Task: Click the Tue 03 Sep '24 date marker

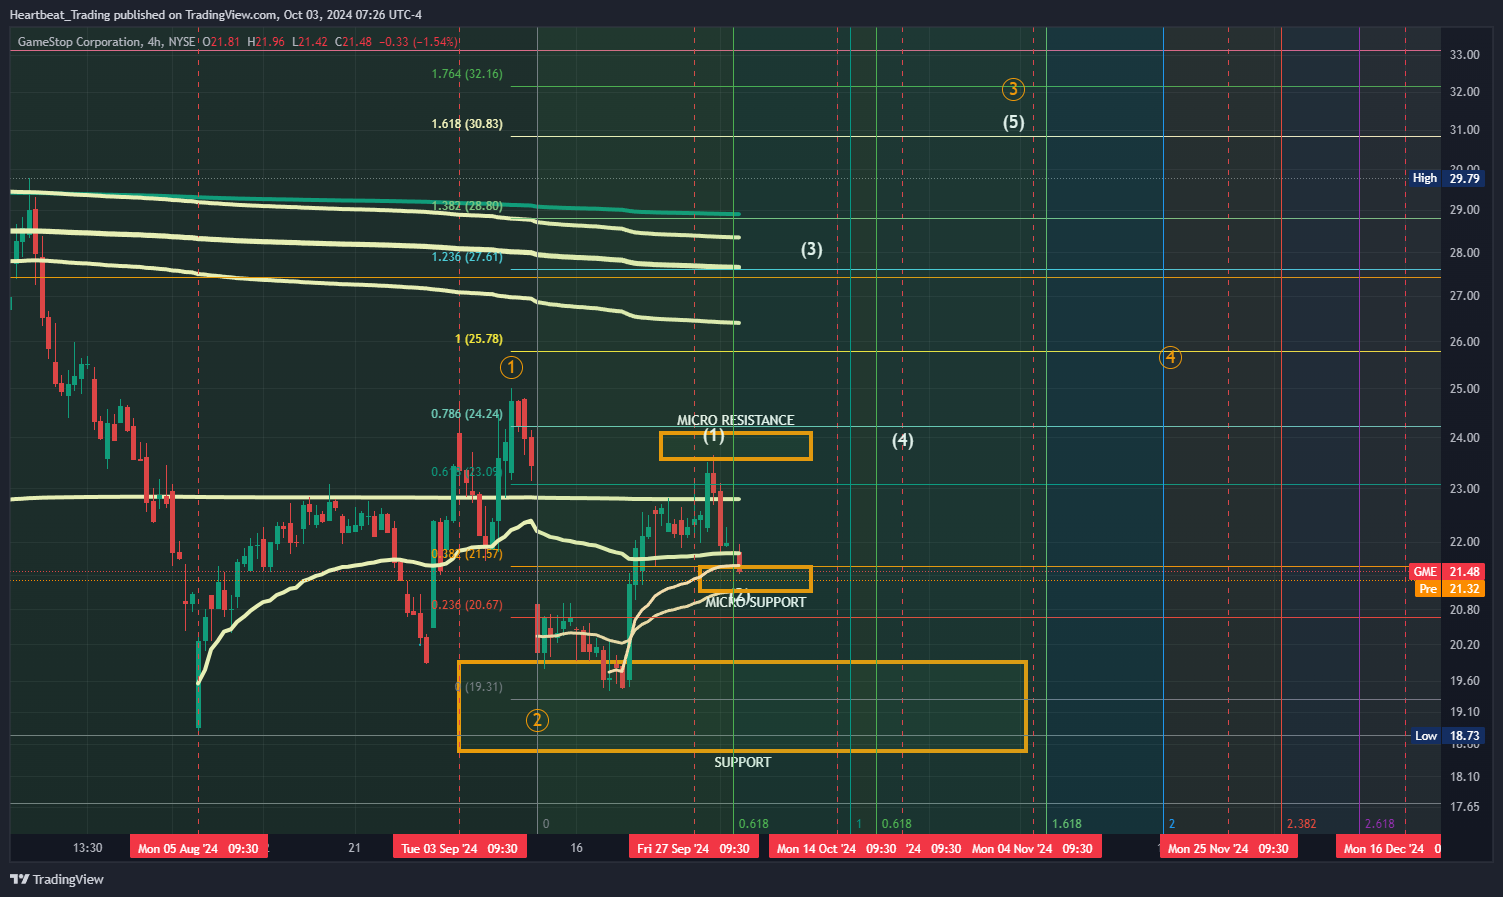Action: point(459,848)
